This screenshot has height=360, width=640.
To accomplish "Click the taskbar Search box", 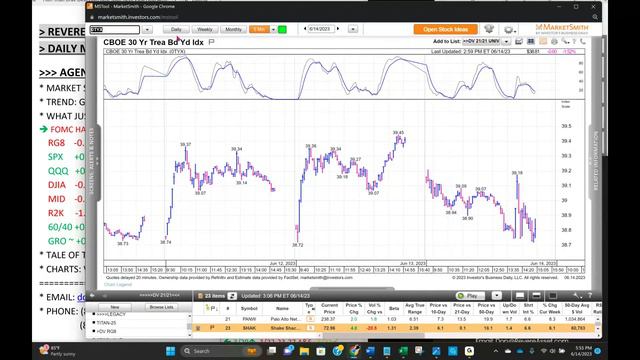I will [x=221, y=351].
